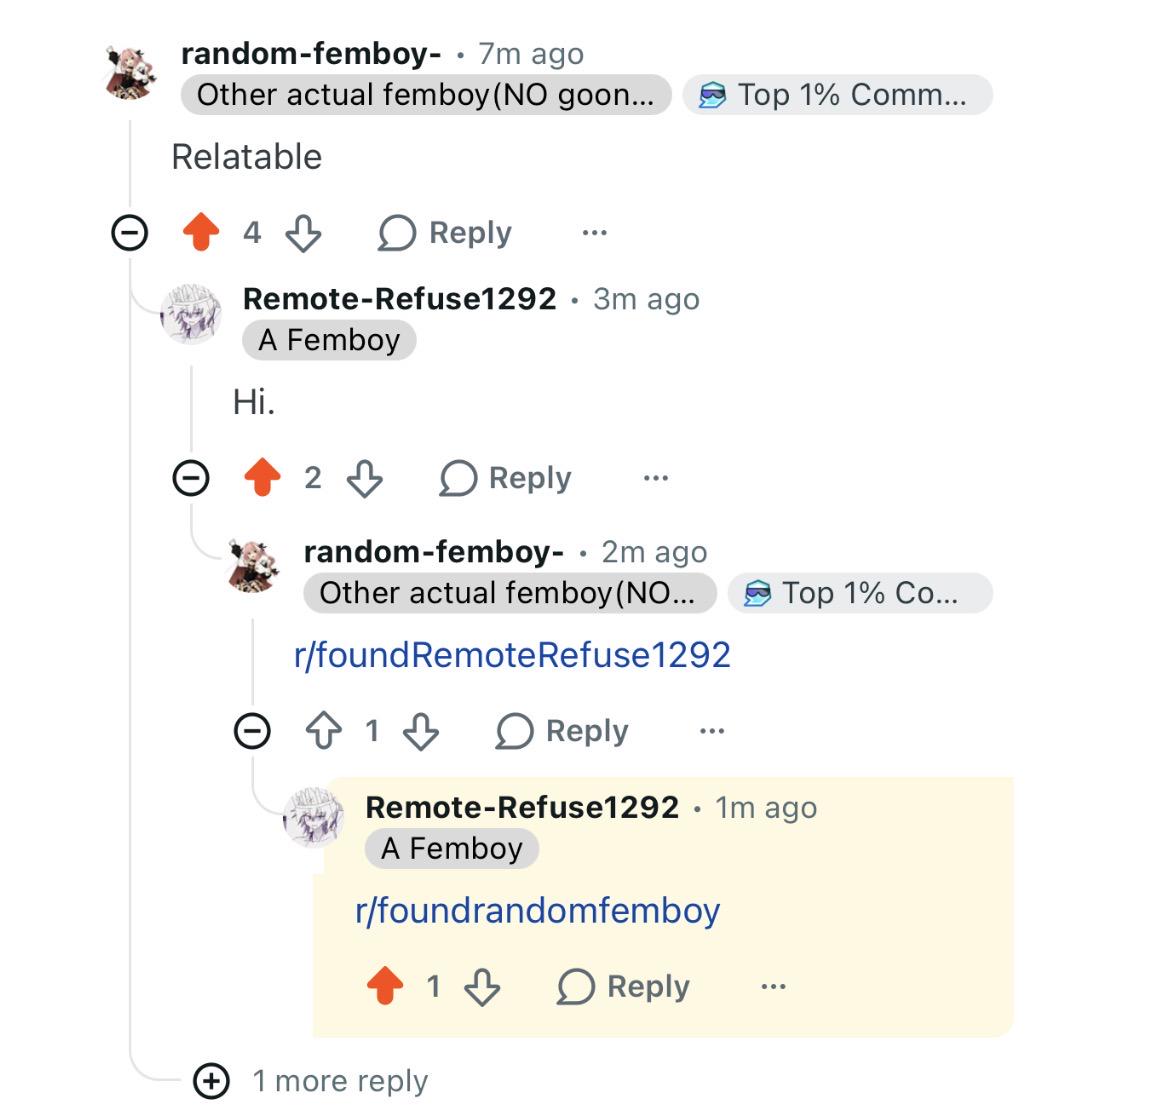
Task: Open the r/foundrandomfemboy subreddit link
Action: pyautogui.click(x=537, y=910)
